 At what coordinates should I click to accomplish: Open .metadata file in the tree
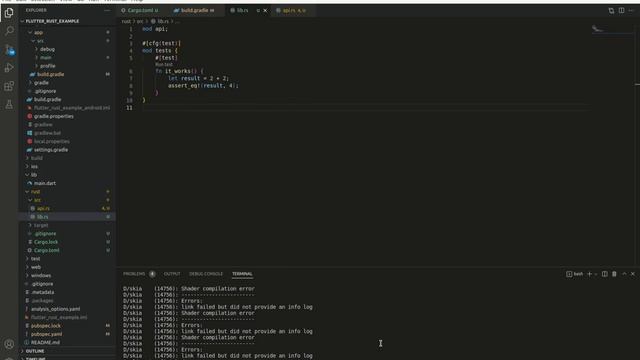tap(42, 292)
